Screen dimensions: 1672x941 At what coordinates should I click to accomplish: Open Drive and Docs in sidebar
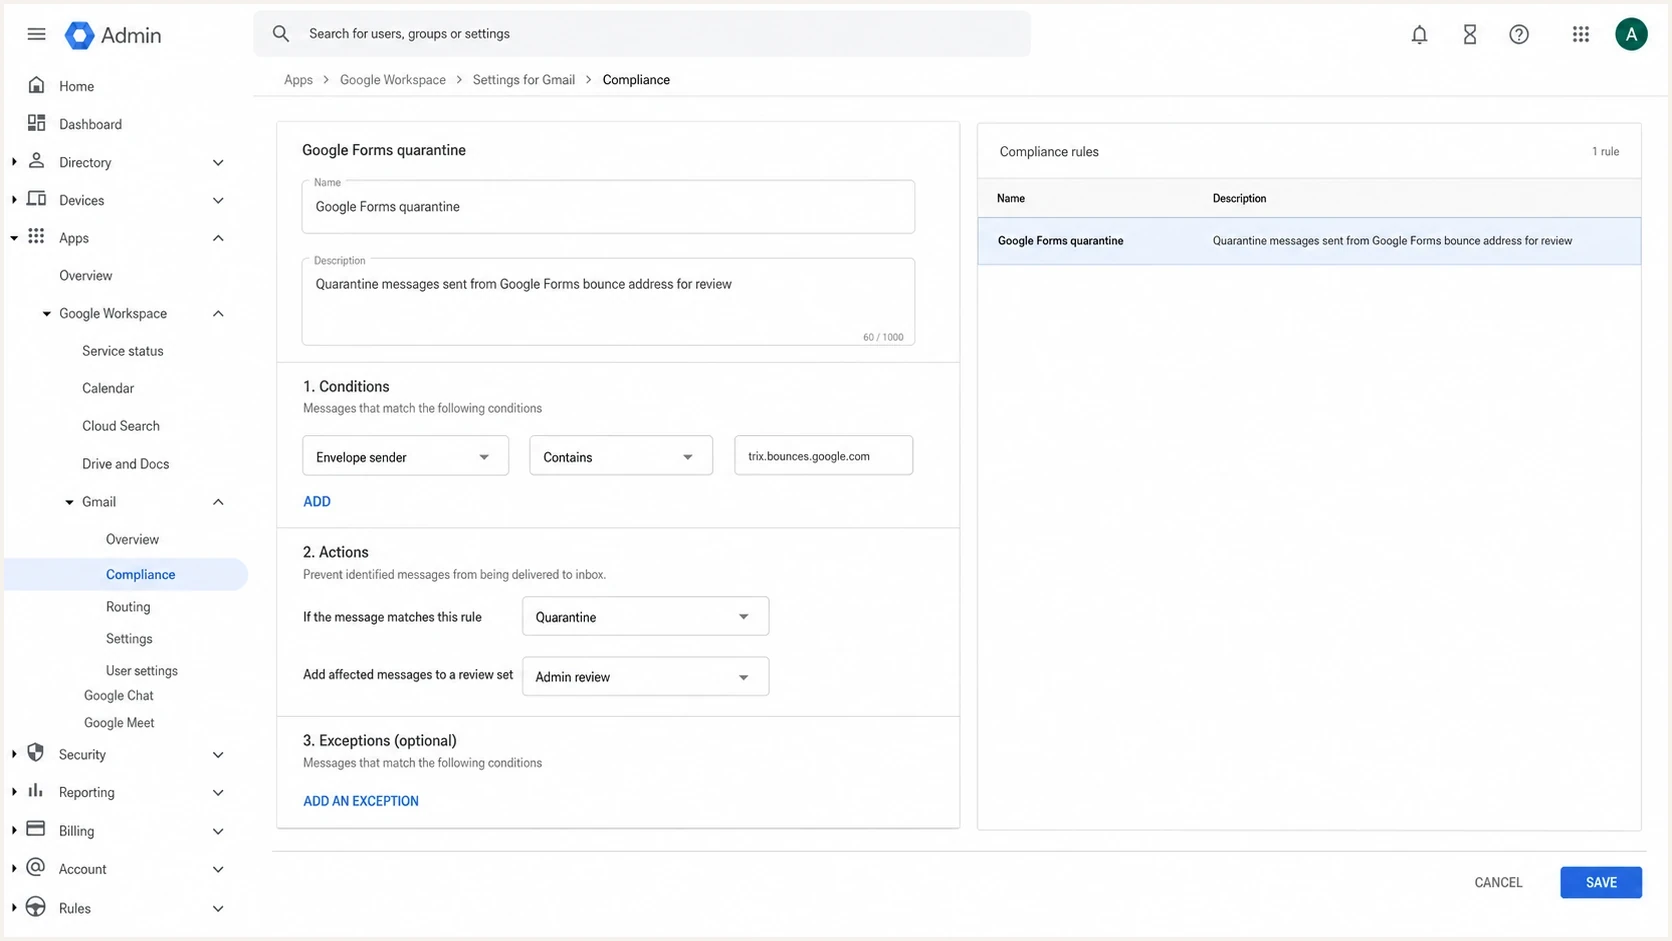coord(125,464)
